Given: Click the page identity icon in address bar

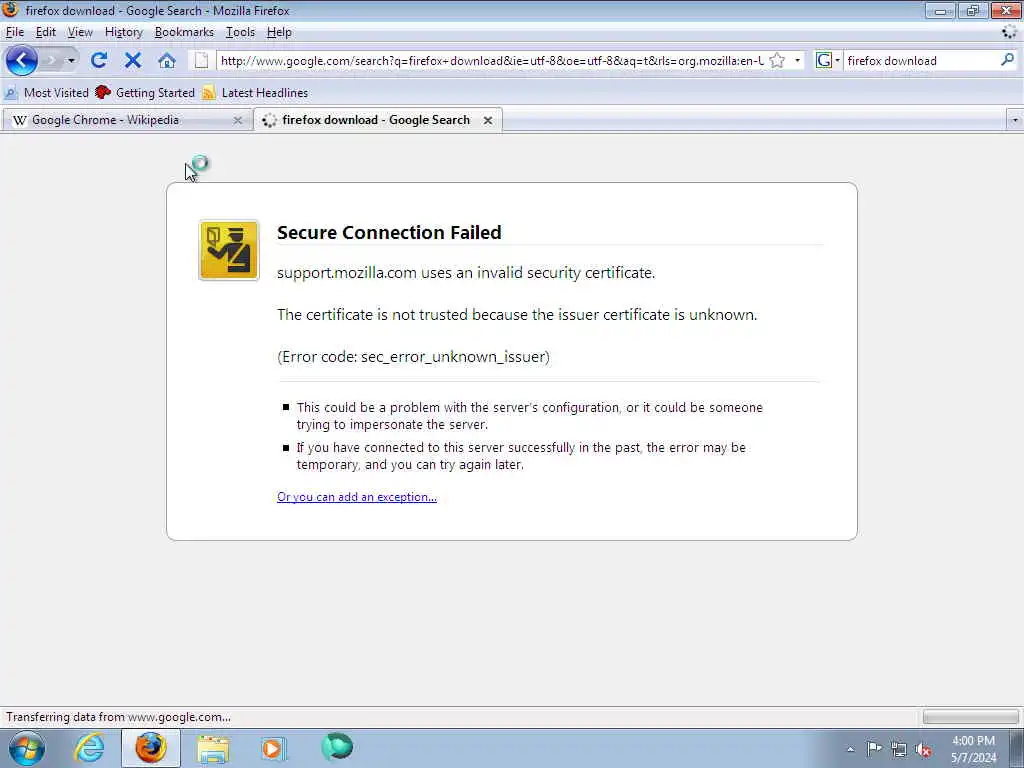Looking at the screenshot, I should (201, 61).
